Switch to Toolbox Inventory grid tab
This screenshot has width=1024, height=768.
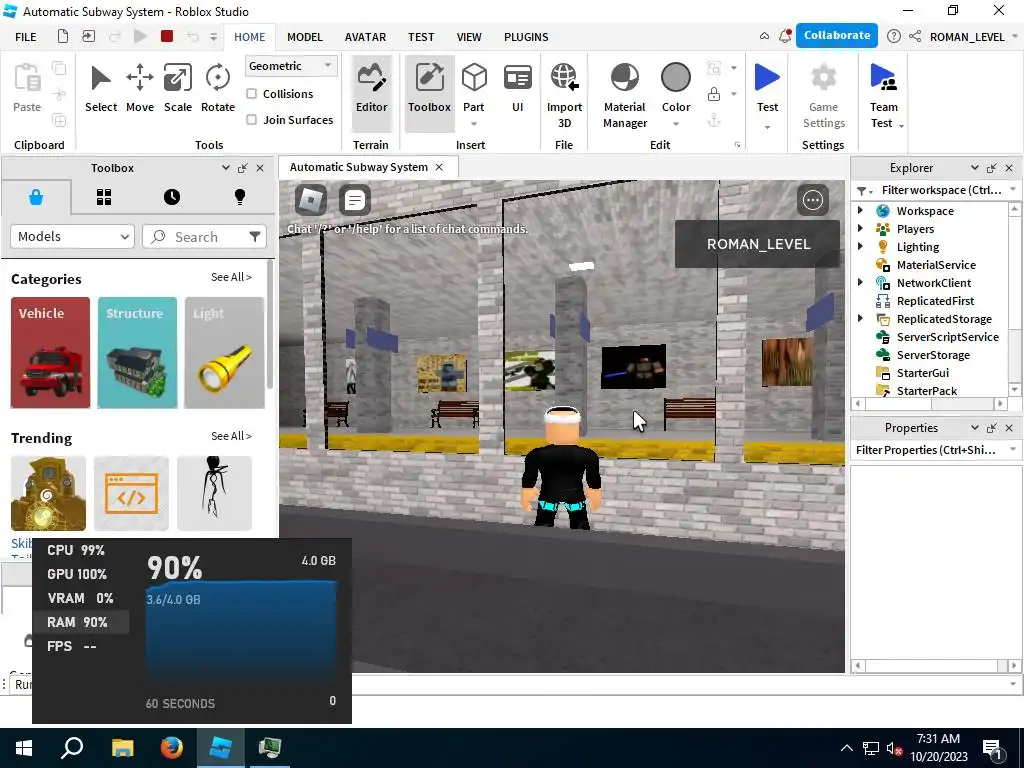[x=104, y=197]
